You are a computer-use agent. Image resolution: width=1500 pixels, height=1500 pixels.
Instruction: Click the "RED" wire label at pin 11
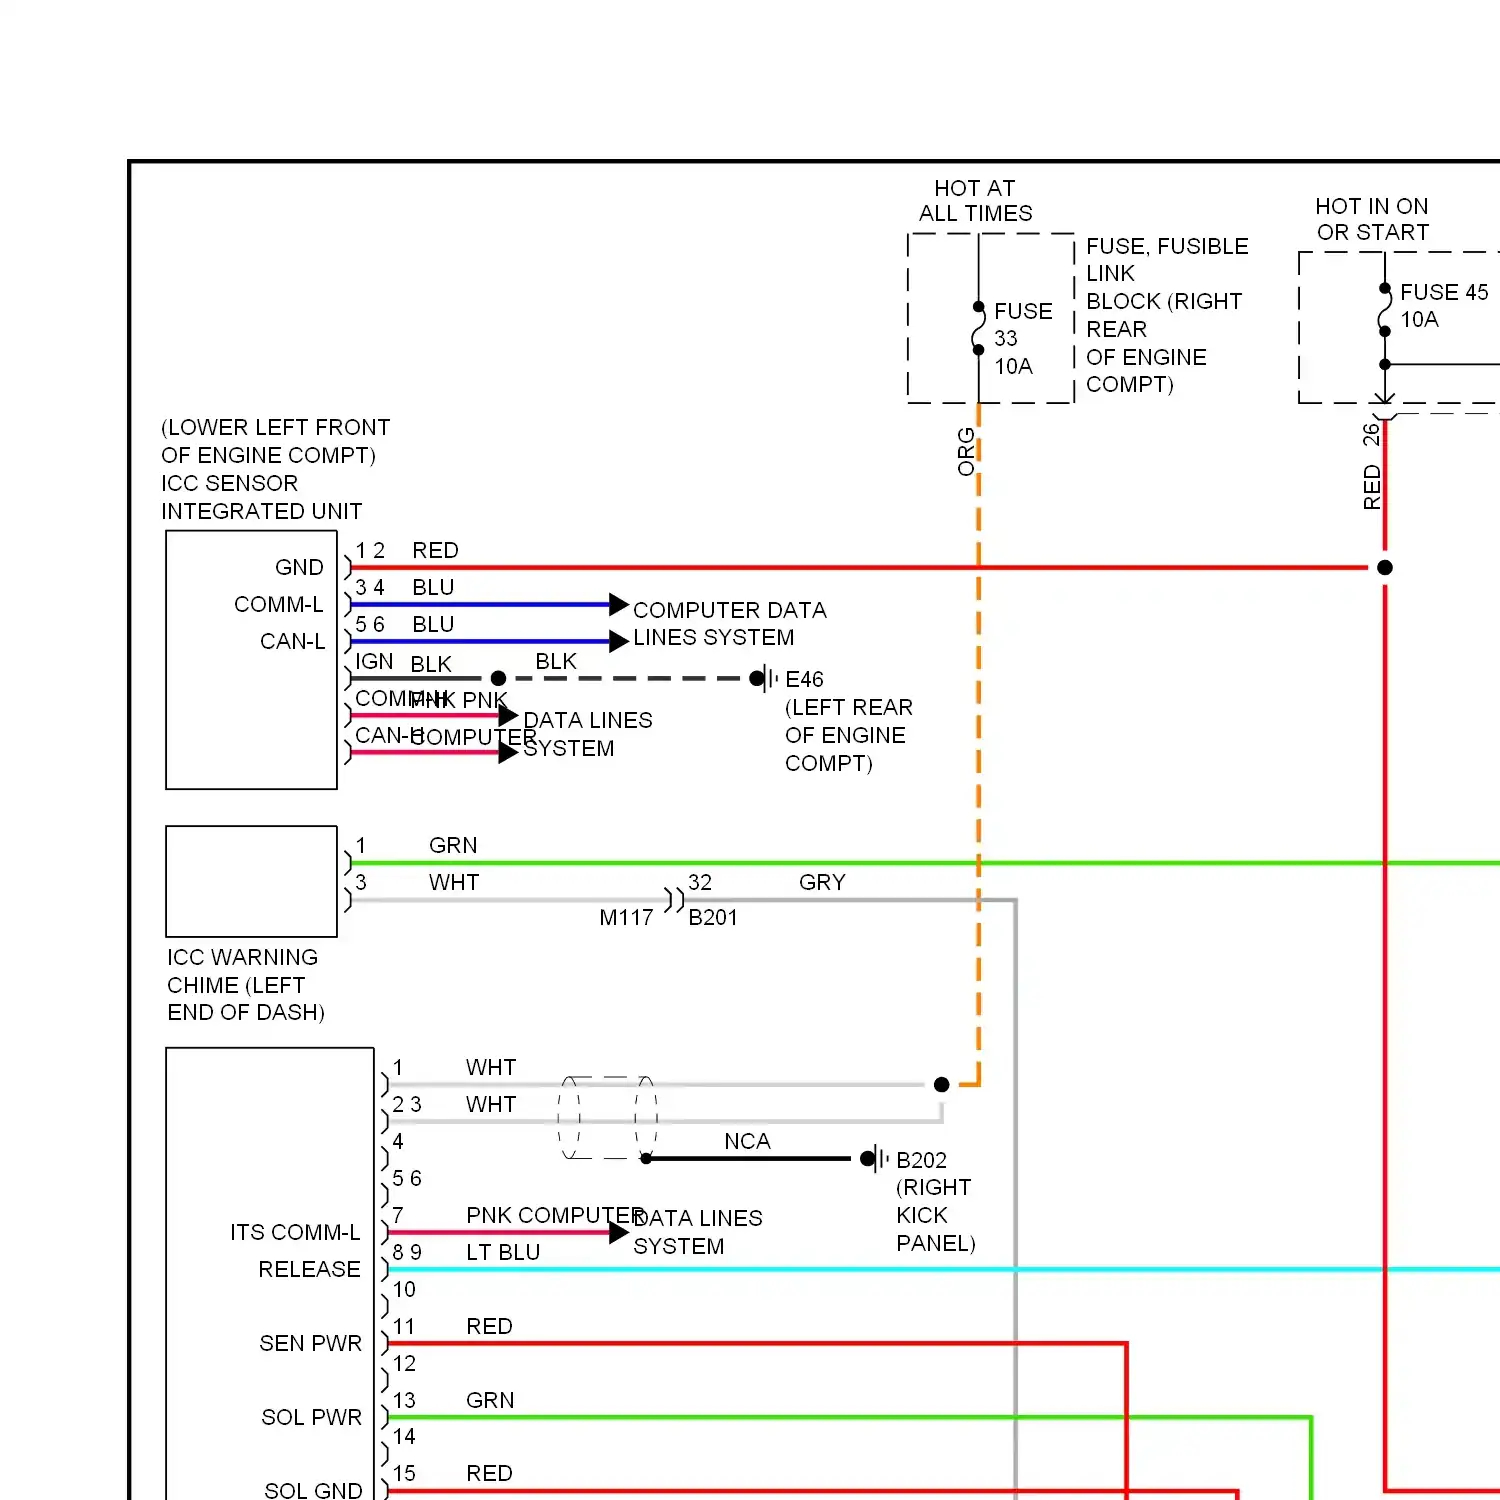click(x=489, y=1326)
